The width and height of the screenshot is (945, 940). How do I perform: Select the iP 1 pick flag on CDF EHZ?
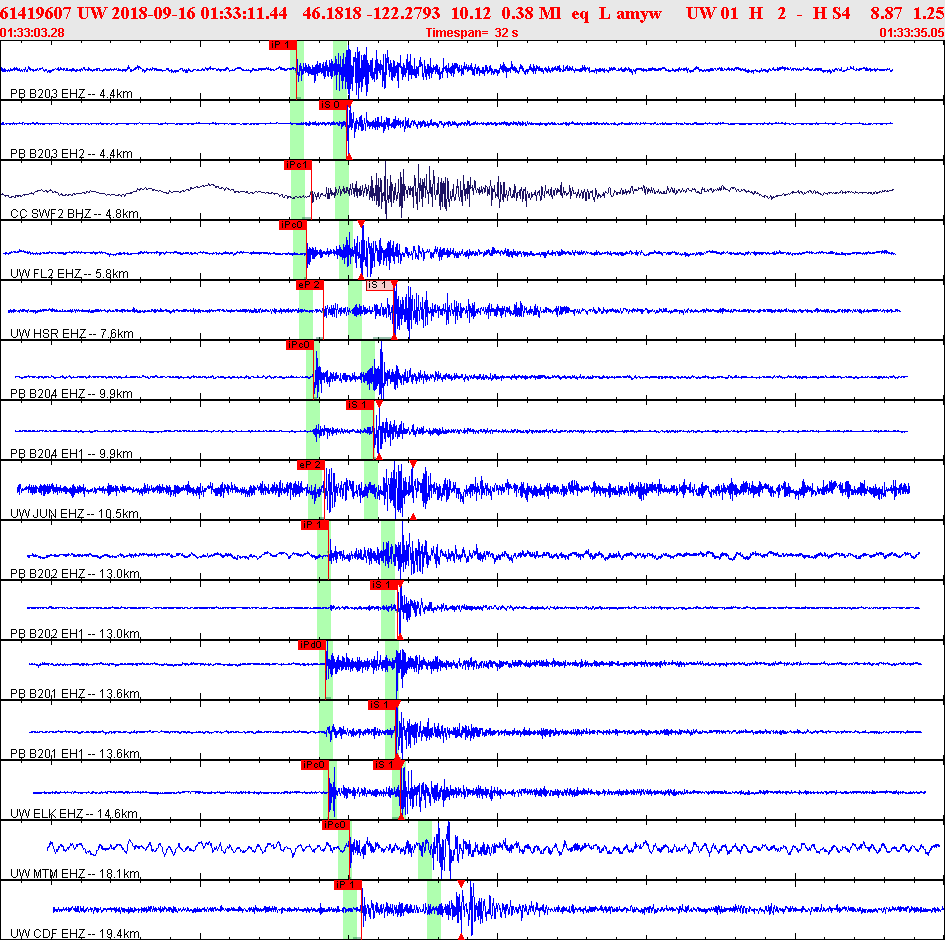tap(348, 885)
